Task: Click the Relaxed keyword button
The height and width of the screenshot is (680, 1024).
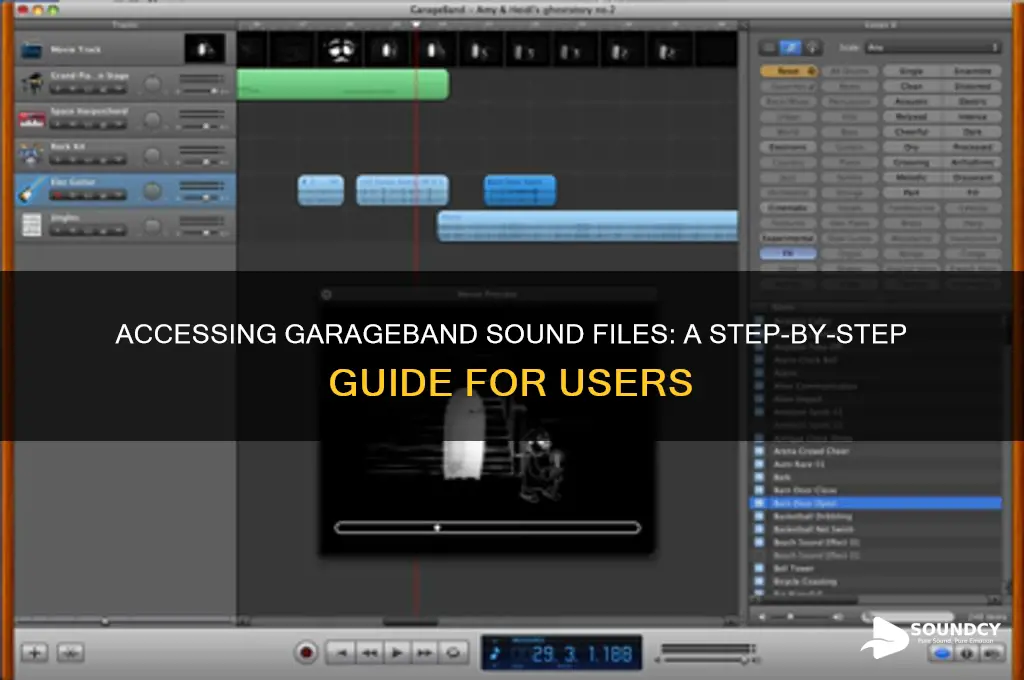Action: [911, 116]
